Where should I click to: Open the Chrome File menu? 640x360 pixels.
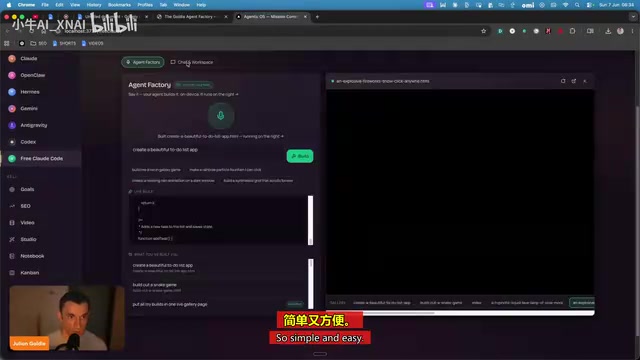coord(45,5)
